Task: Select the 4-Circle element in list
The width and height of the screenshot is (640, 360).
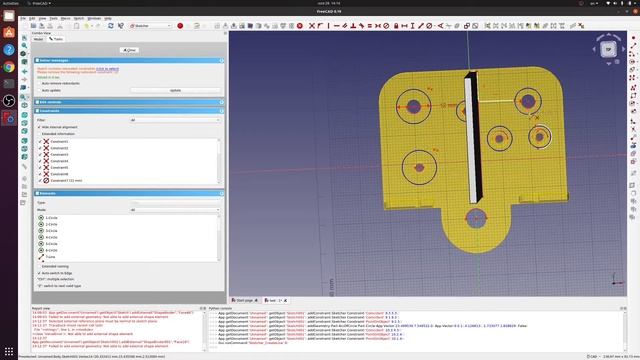Action: coord(51,238)
